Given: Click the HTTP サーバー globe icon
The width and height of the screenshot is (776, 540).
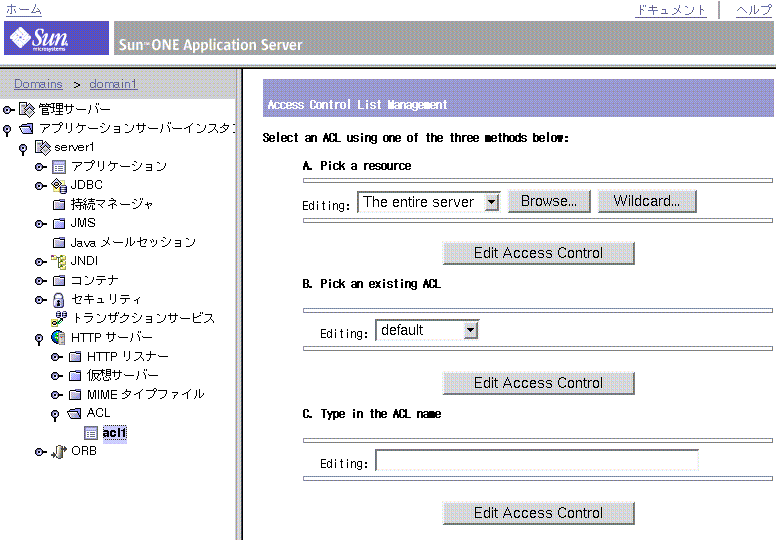Looking at the screenshot, I should point(58,338).
